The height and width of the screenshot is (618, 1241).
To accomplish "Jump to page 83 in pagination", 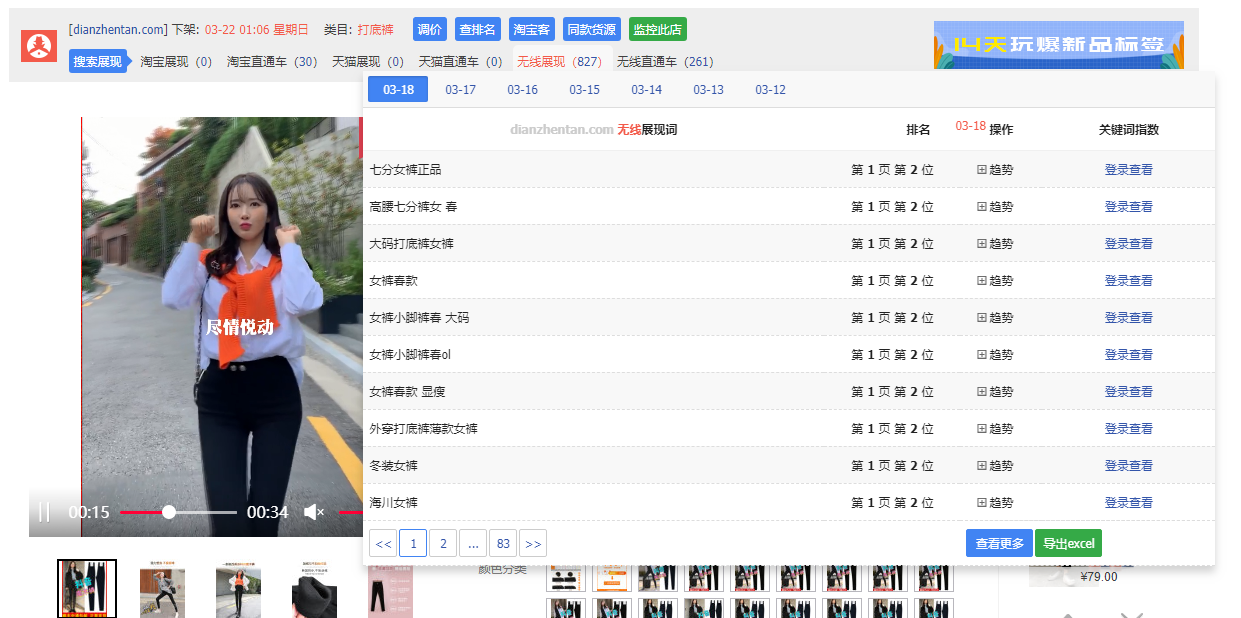I will pos(503,543).
